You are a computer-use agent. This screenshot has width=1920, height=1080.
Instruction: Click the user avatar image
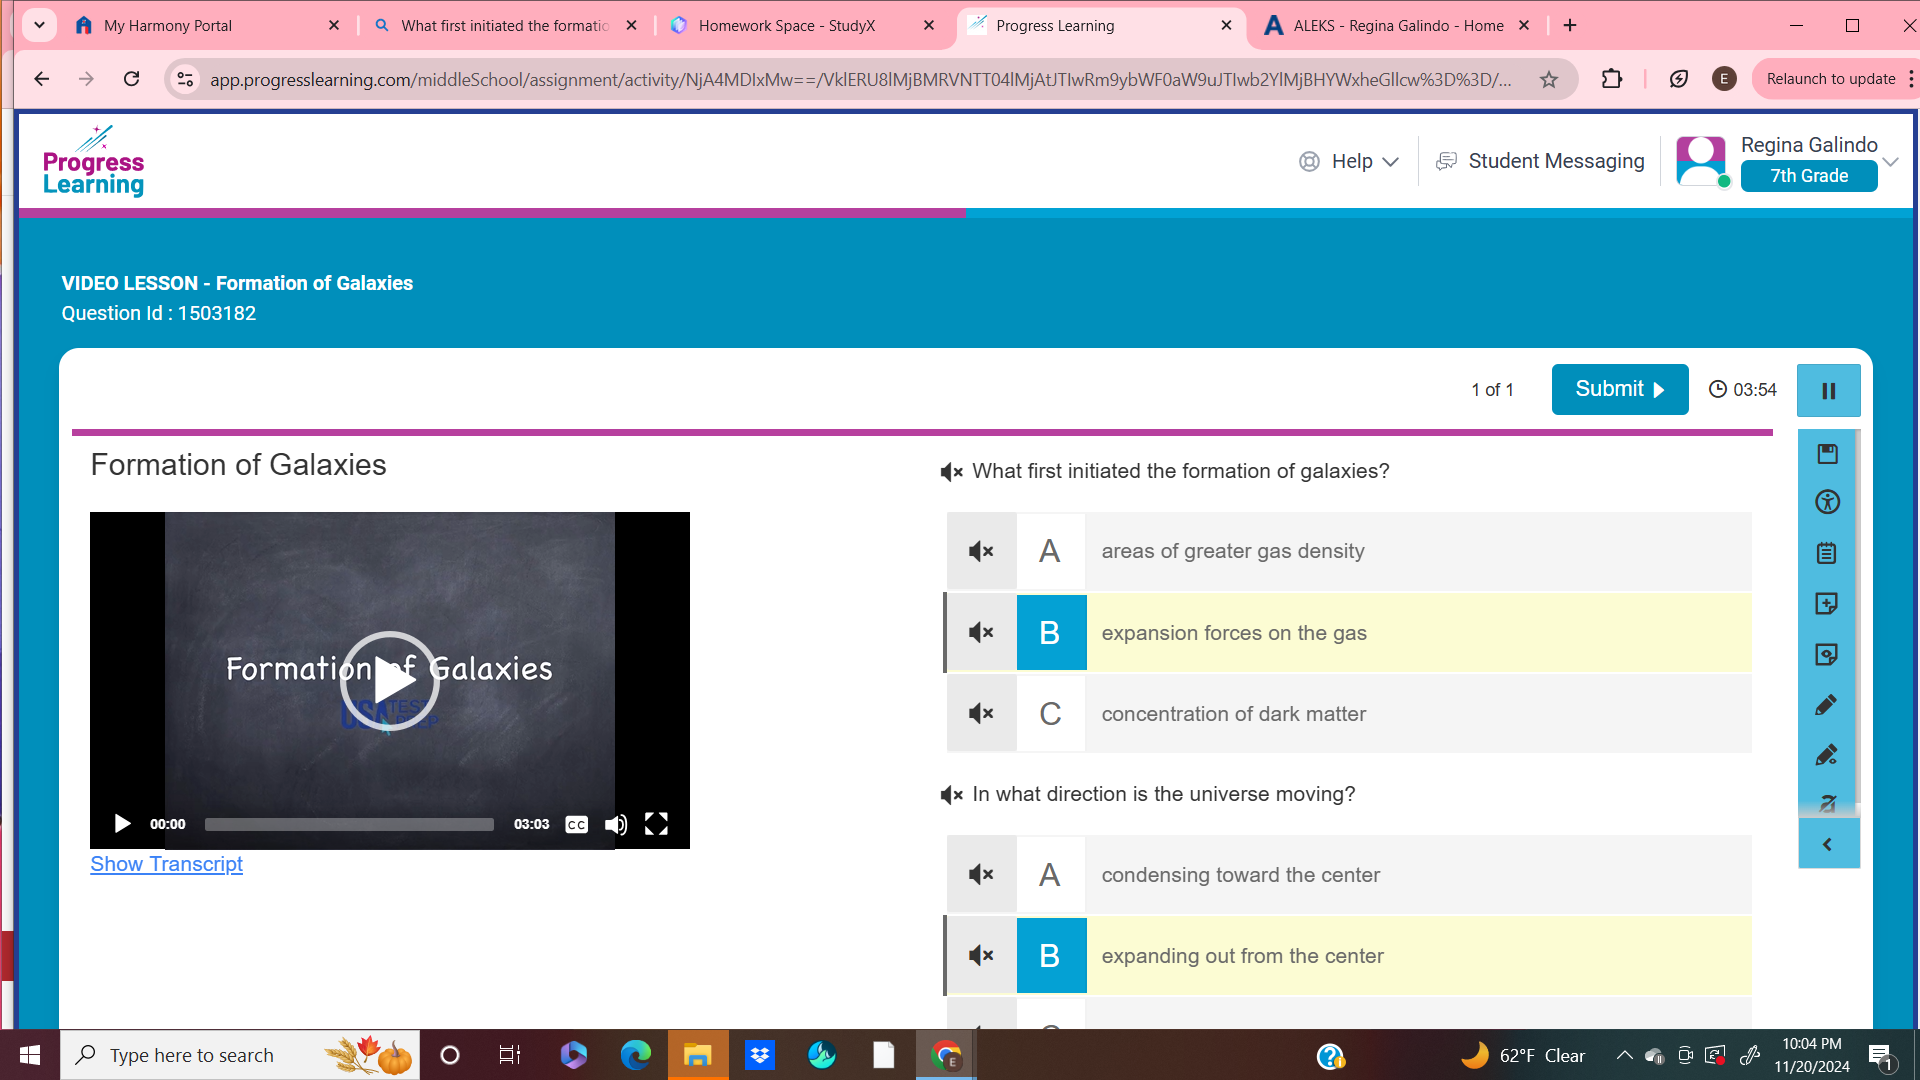1701,161
